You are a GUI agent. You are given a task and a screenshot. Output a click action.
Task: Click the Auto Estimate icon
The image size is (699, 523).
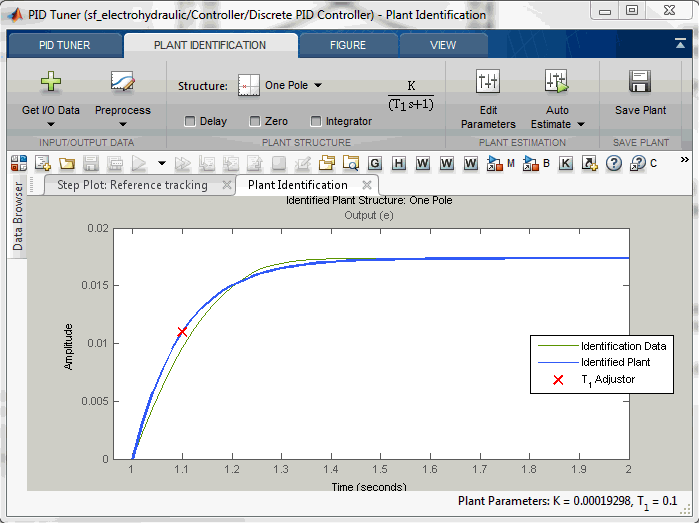[x=557, y=82]
